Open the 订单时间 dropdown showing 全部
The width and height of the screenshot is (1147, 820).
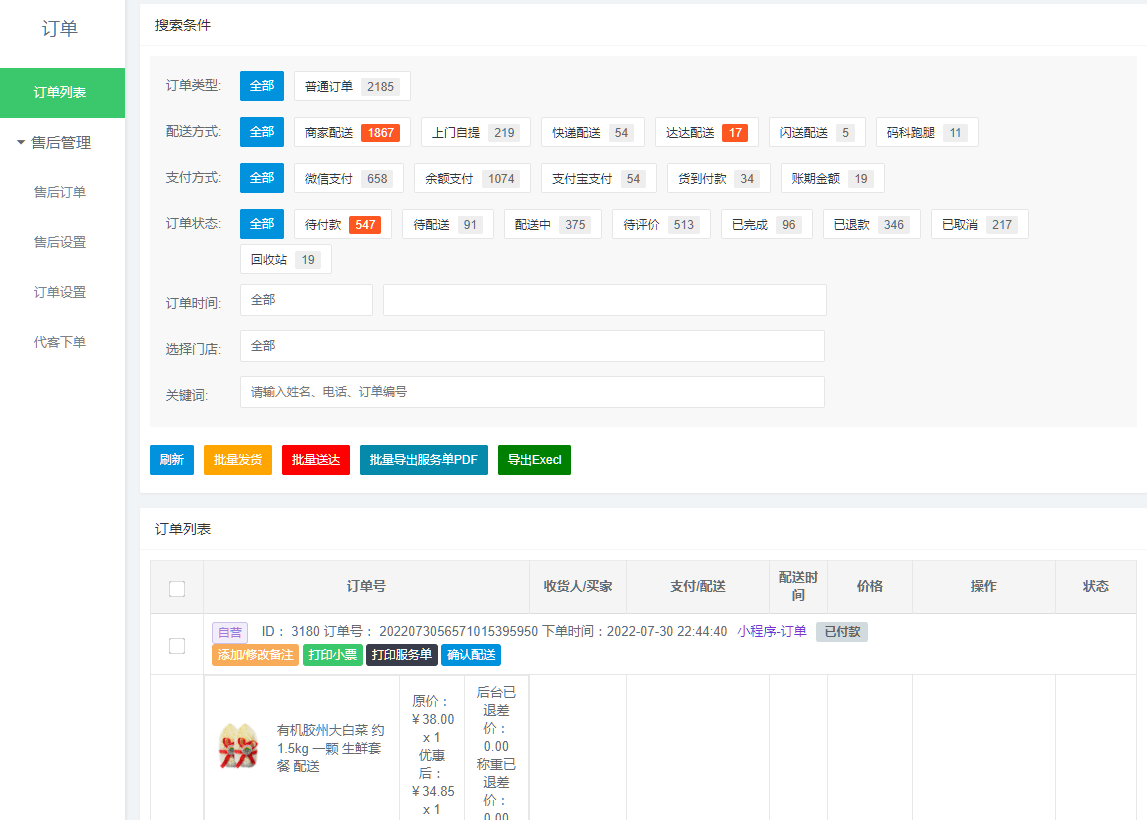click(x=306, y=300)
